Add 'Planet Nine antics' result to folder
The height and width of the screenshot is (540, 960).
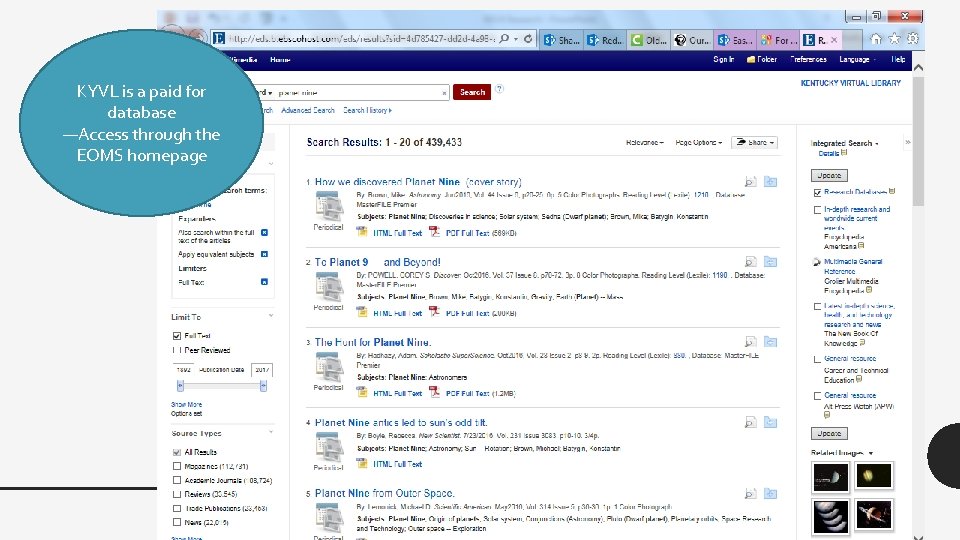pos(770,422)
